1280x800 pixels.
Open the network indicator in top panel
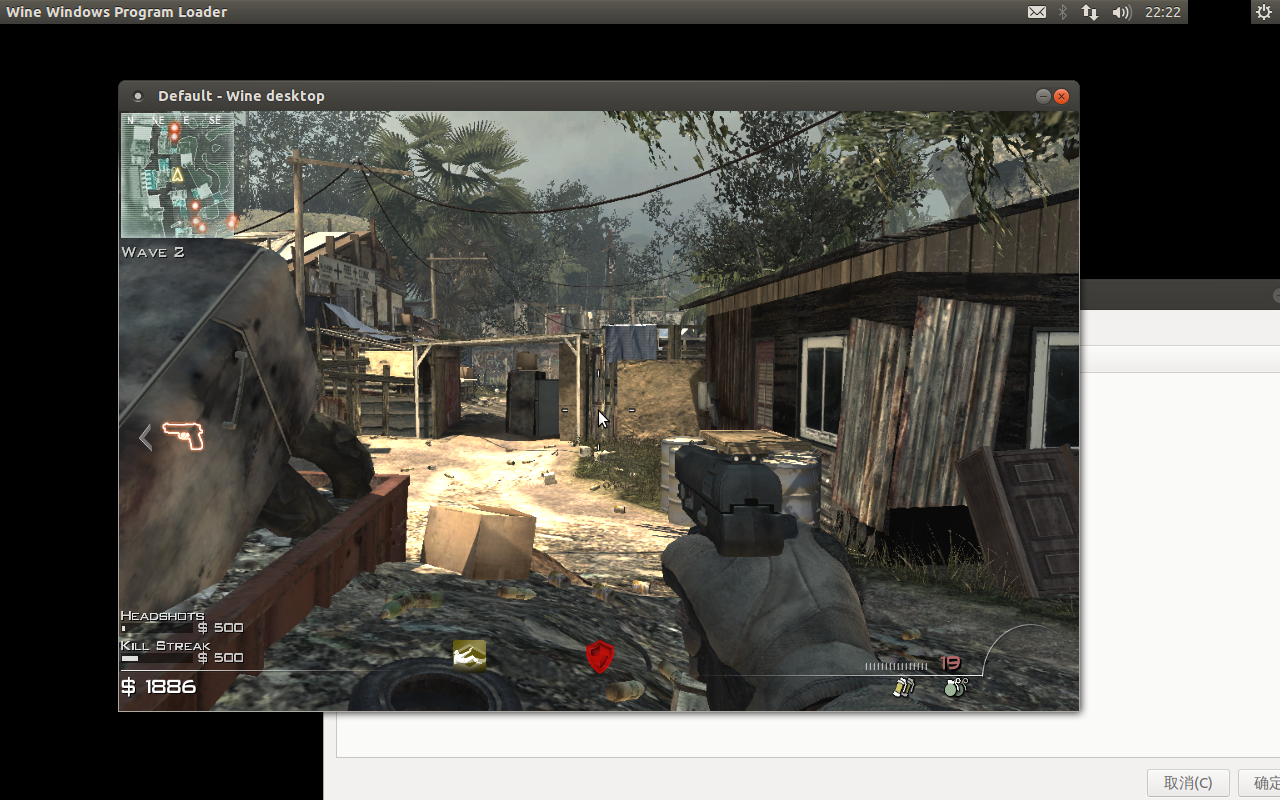tap(1090, 12)
